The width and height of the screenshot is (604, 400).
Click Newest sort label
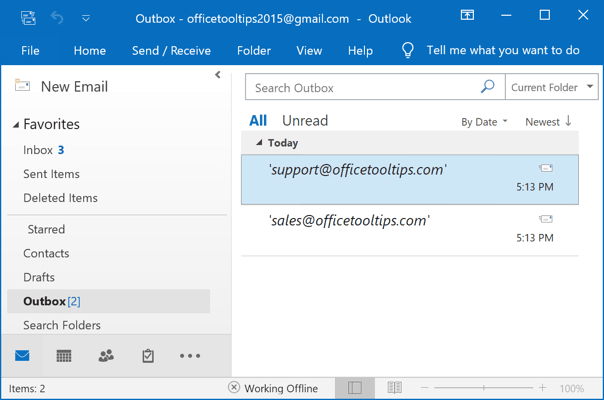pyautogui.click(x=542, y=122)
